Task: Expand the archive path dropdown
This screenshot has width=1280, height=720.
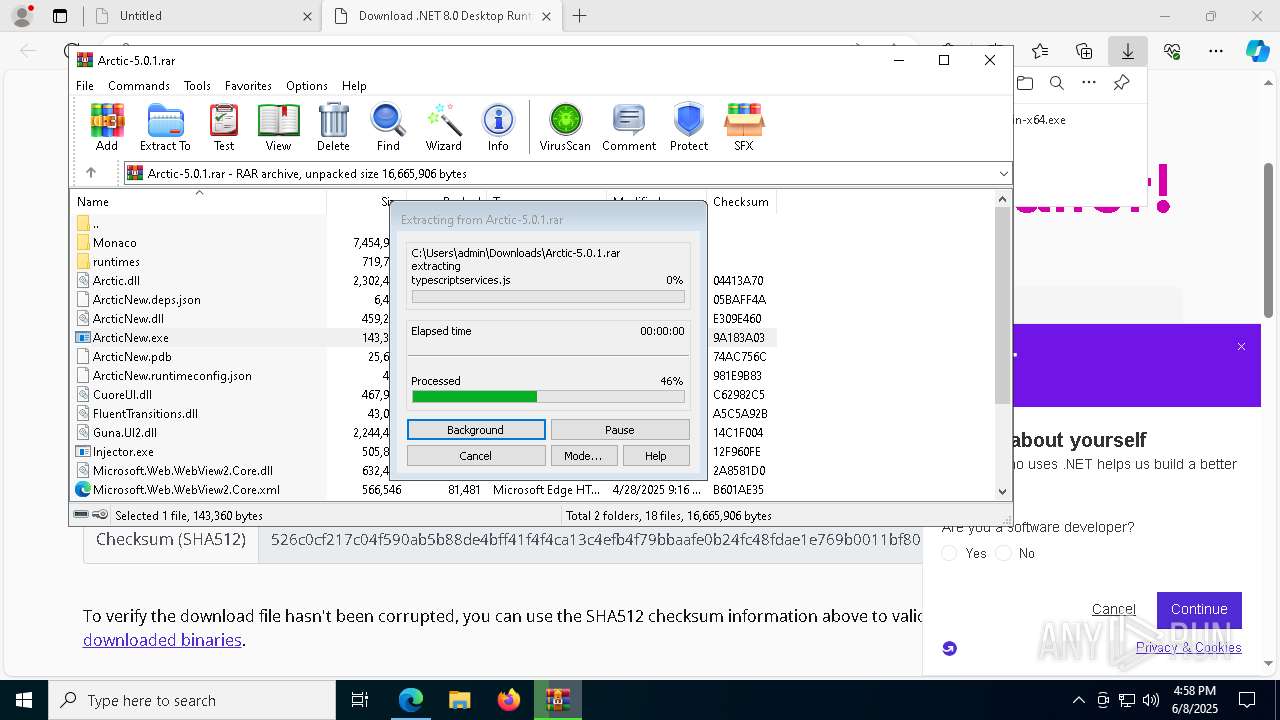Action: [1003, 173]
